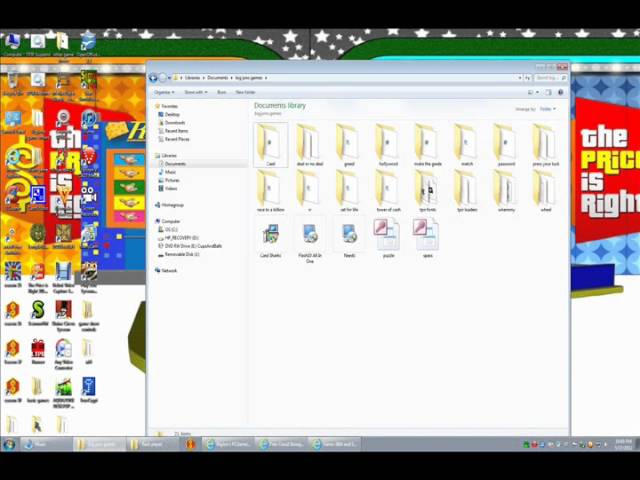Open the deal or no deal folder
This screenshot has height=480, width=640.
[309, 145]
